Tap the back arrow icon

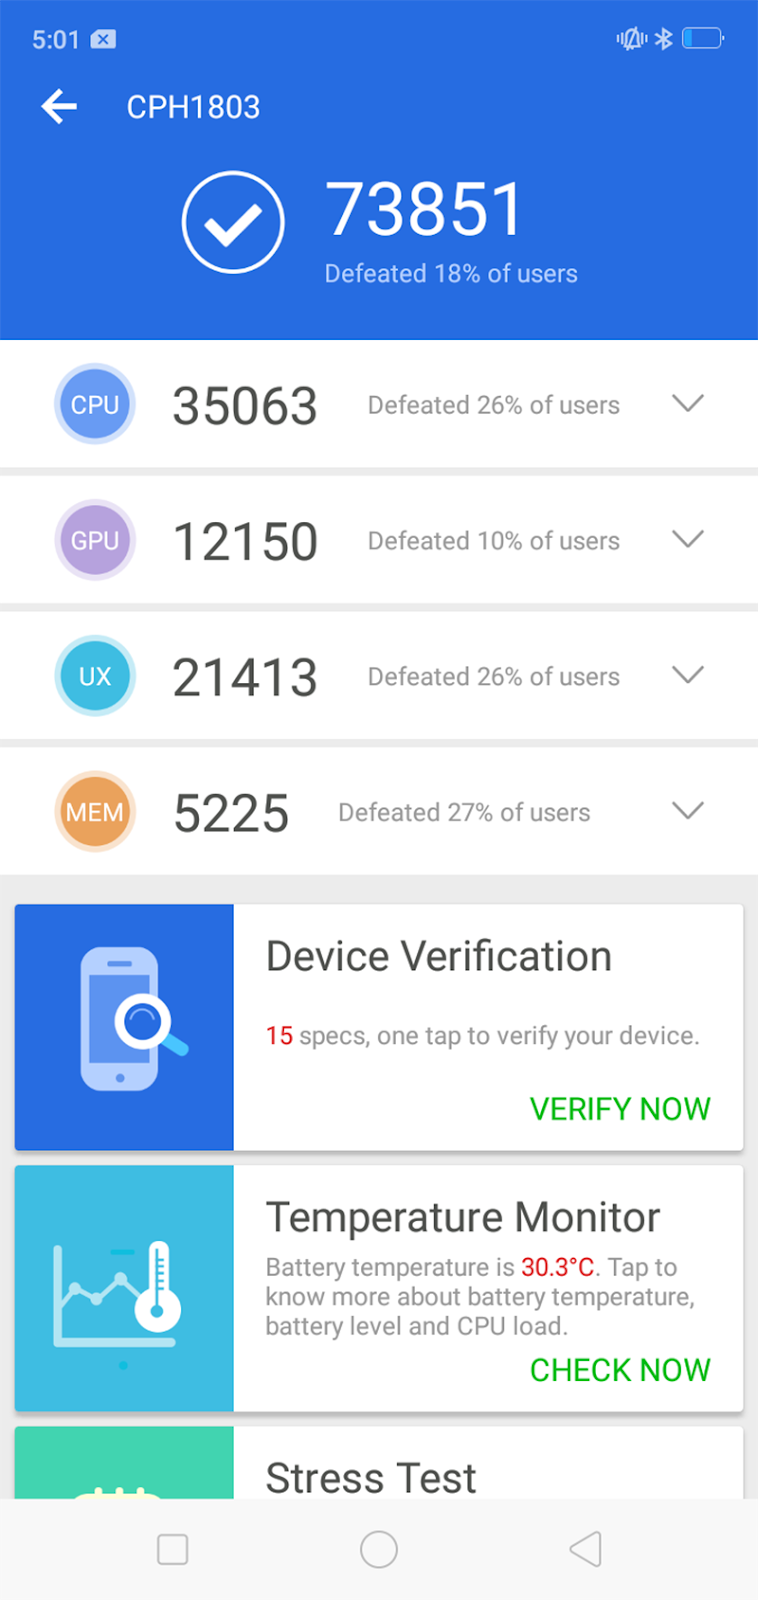[x=59, y=106]
